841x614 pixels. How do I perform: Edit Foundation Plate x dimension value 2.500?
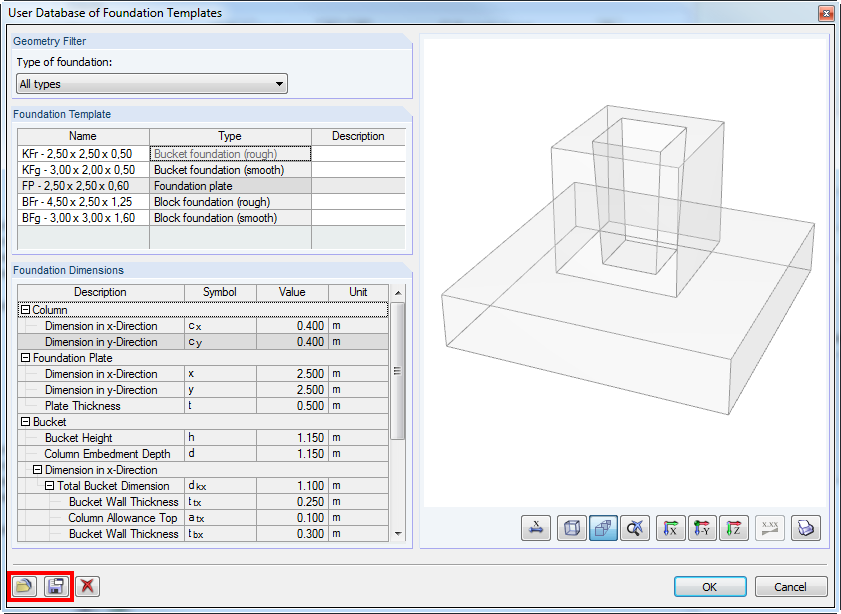292,374
